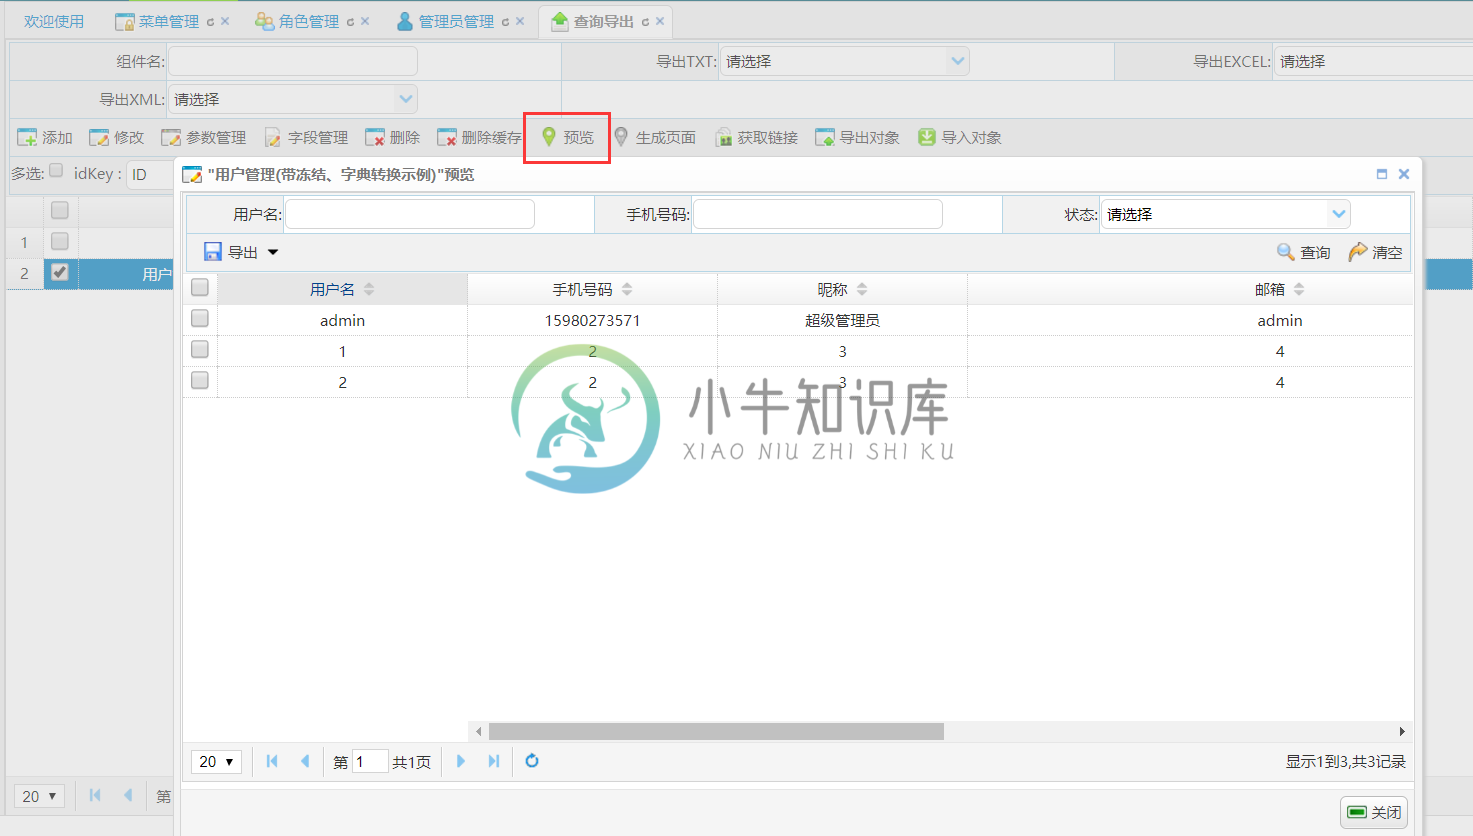Refresh the 角色管理 tab via its reload icon
This screenshot has width=1473, height=836.
tap(350, 22)
